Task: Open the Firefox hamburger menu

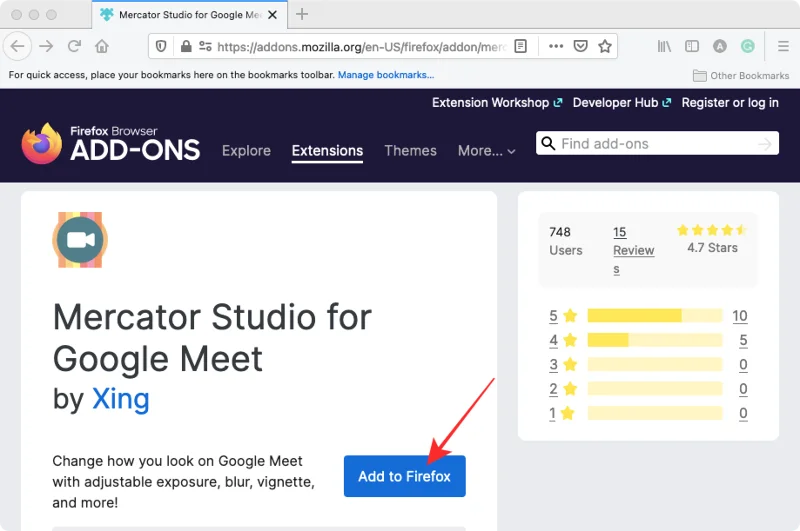Action: (783, 46)
